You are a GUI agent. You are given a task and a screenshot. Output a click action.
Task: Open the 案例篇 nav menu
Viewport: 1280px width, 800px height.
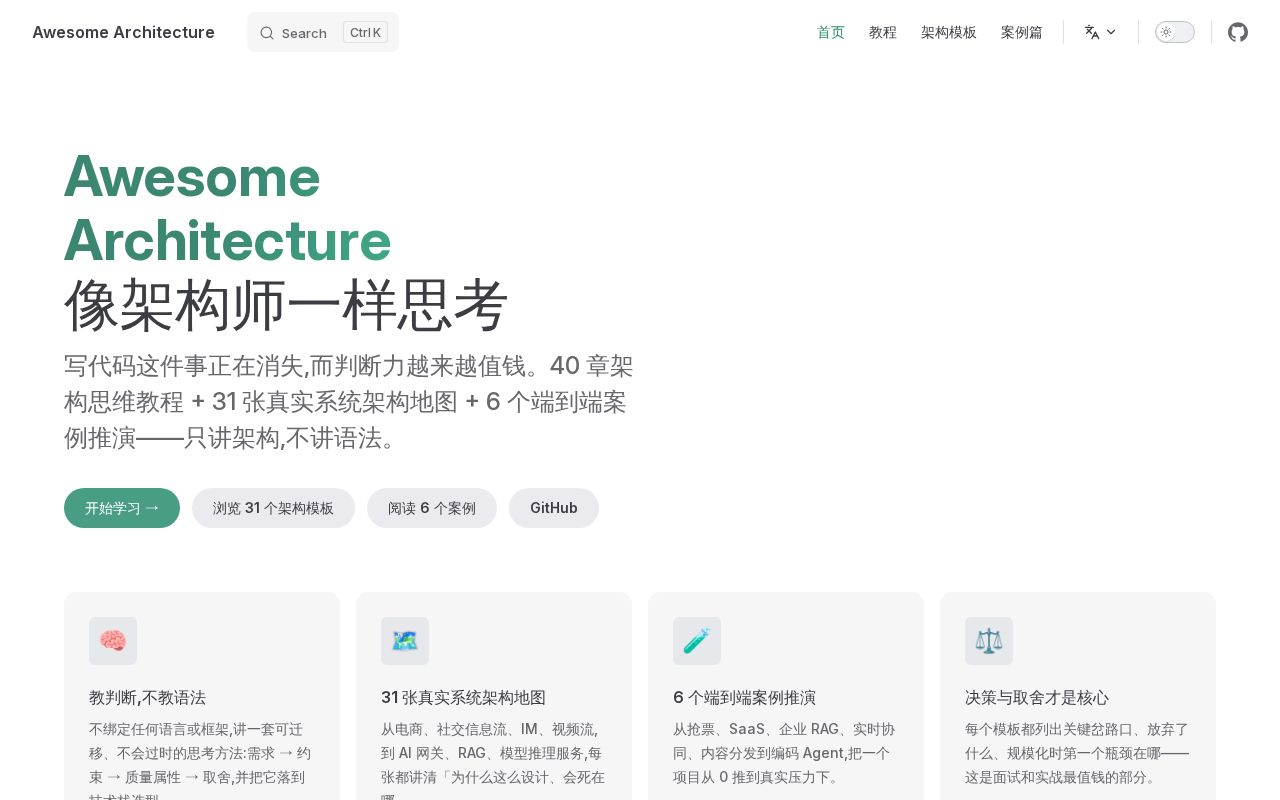pyautogui.click(x=1022, y=32)
